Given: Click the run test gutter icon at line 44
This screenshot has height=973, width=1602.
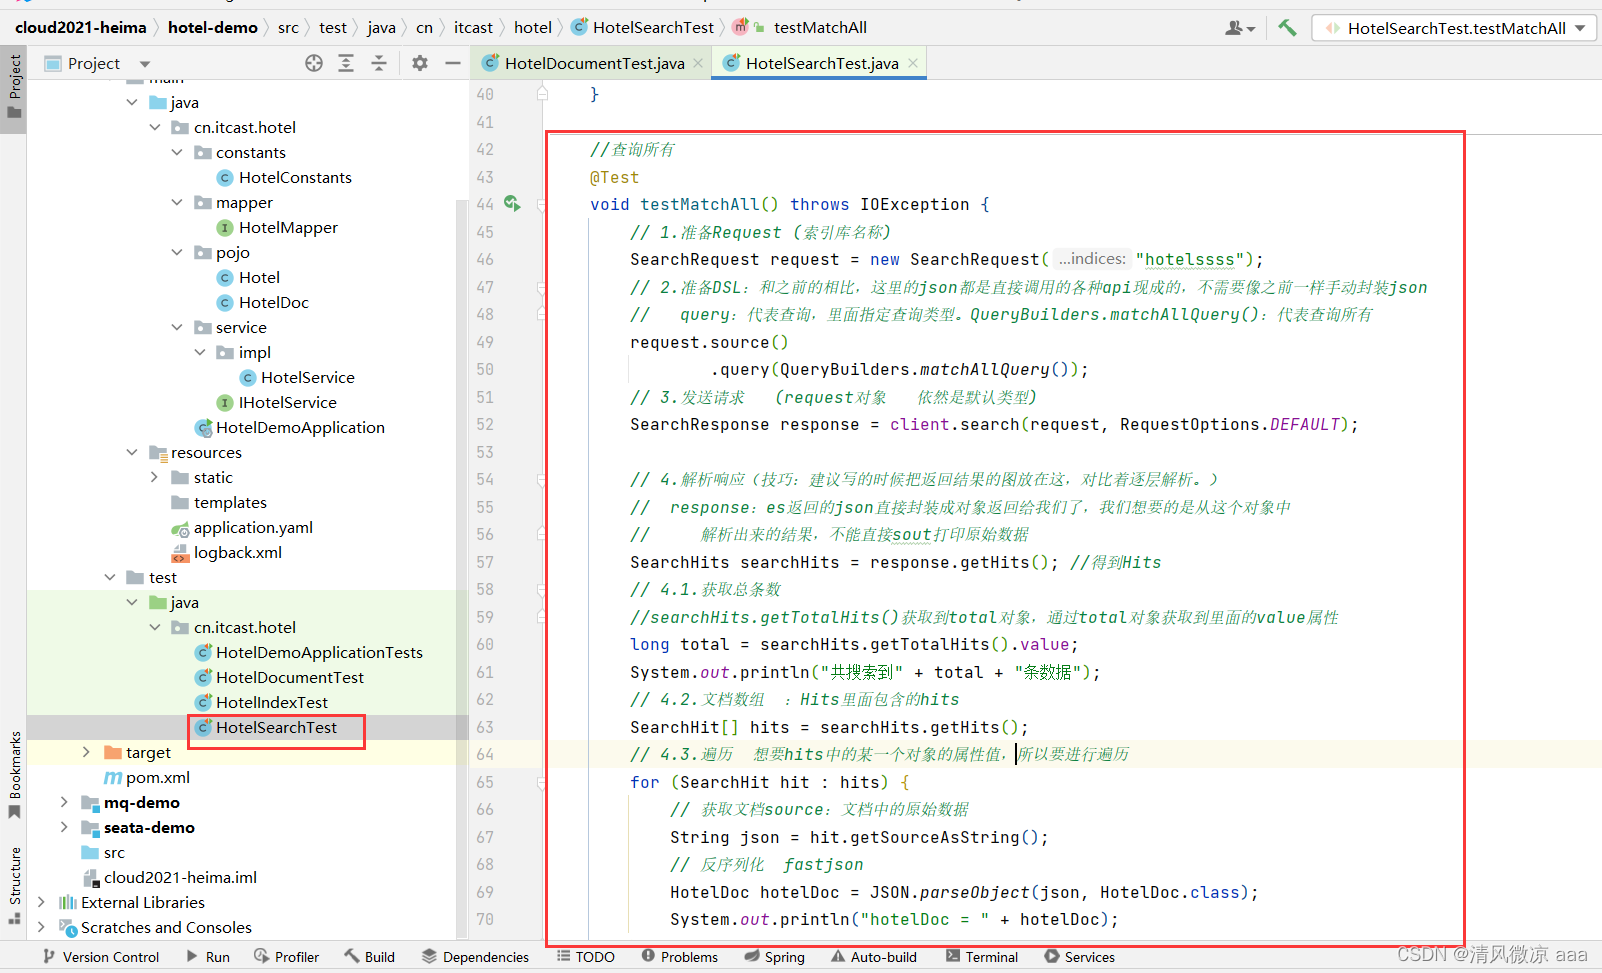Looking at the screenshot, I should 512,204.
